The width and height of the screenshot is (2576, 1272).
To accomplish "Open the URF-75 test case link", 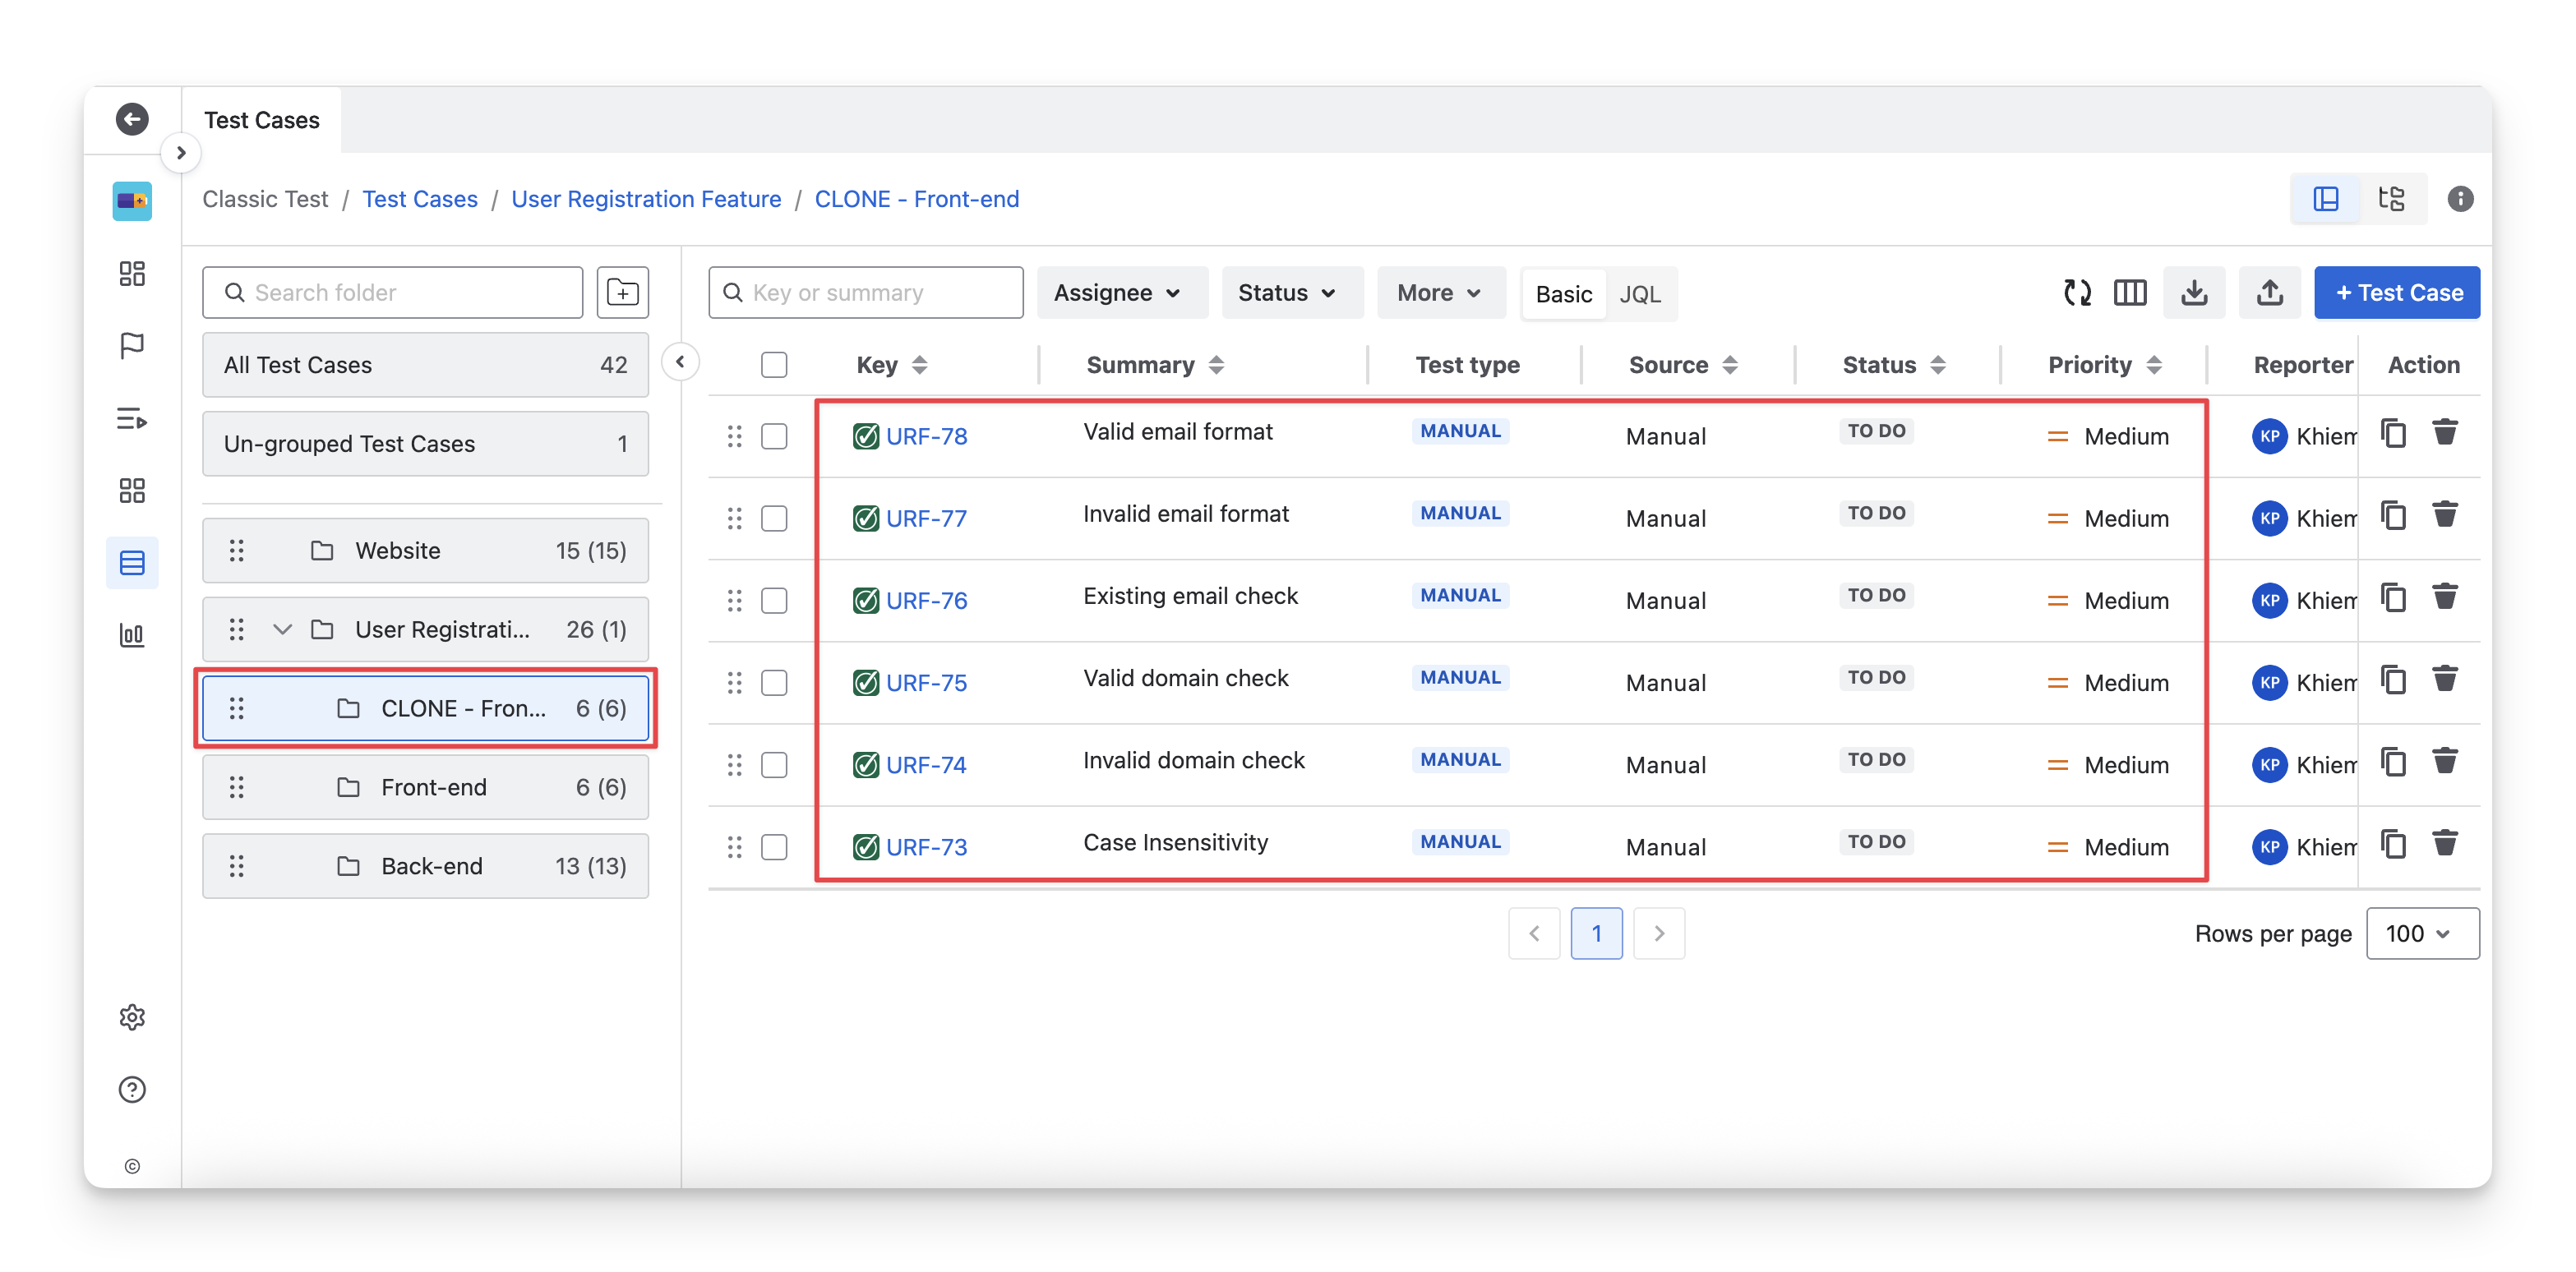I will (926, 683).
